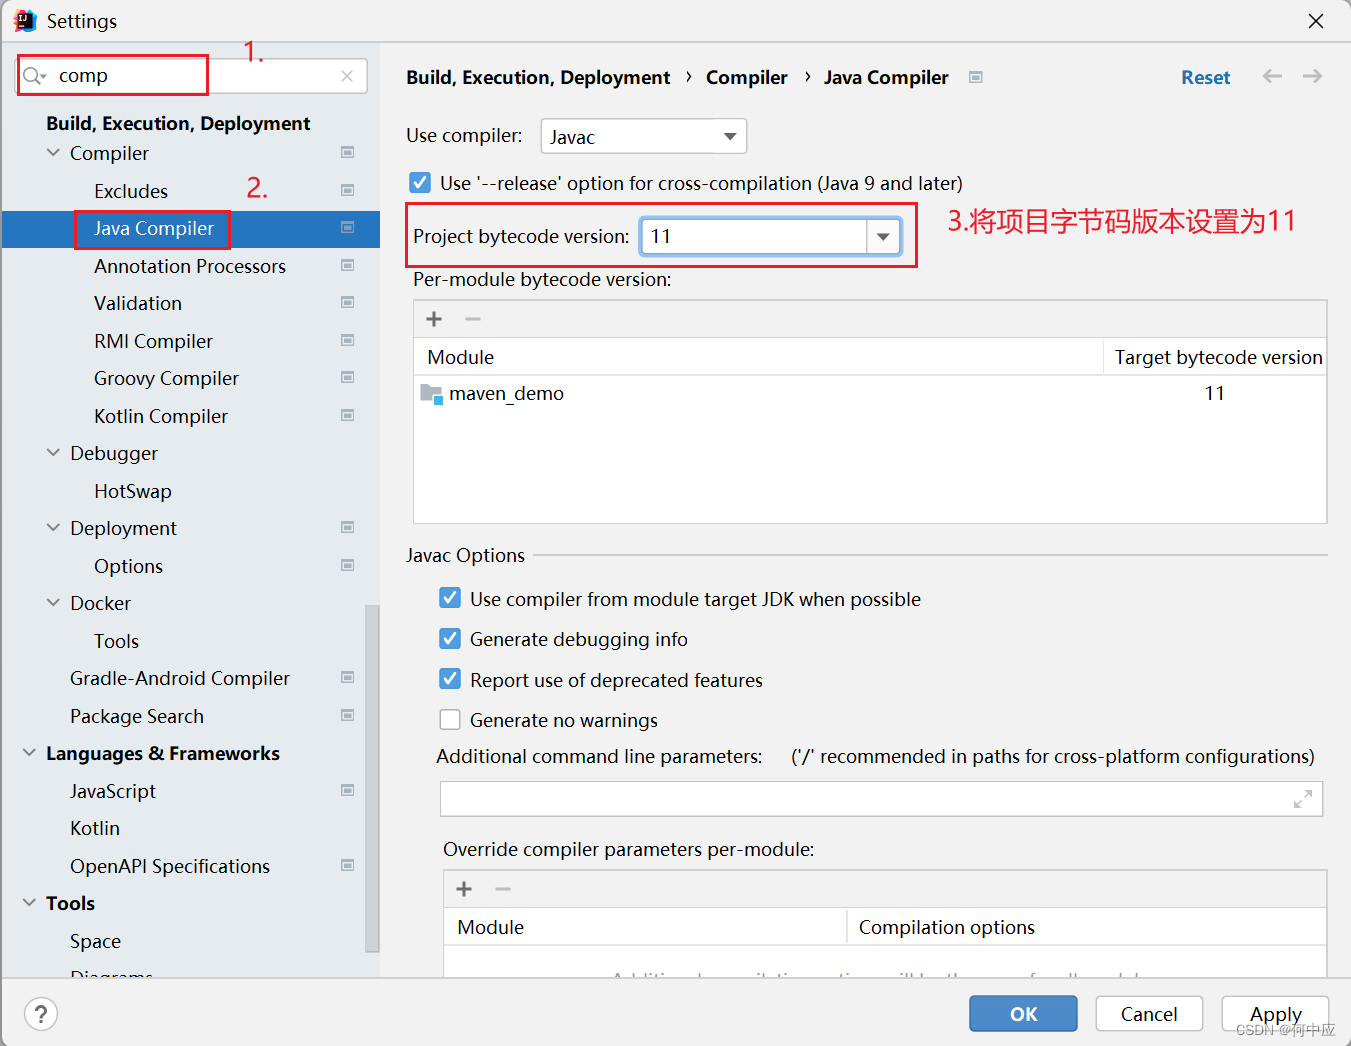Collapse the Compiler tree node

[54, 153]
